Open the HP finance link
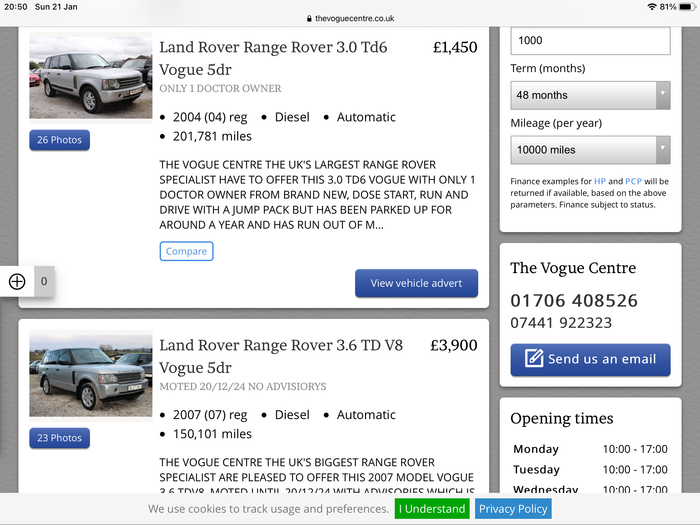The width and height of the screenshot is (700, 525). [x=600, y=181]
